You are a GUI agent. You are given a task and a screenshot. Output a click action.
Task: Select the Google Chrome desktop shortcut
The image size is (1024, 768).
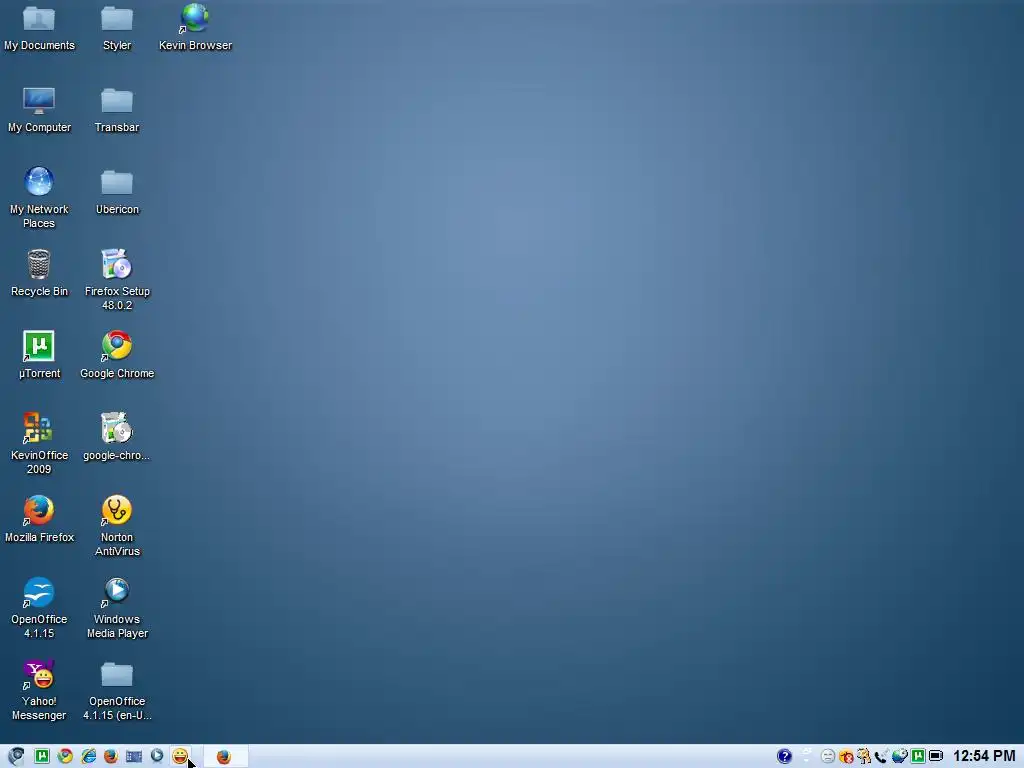117,355
